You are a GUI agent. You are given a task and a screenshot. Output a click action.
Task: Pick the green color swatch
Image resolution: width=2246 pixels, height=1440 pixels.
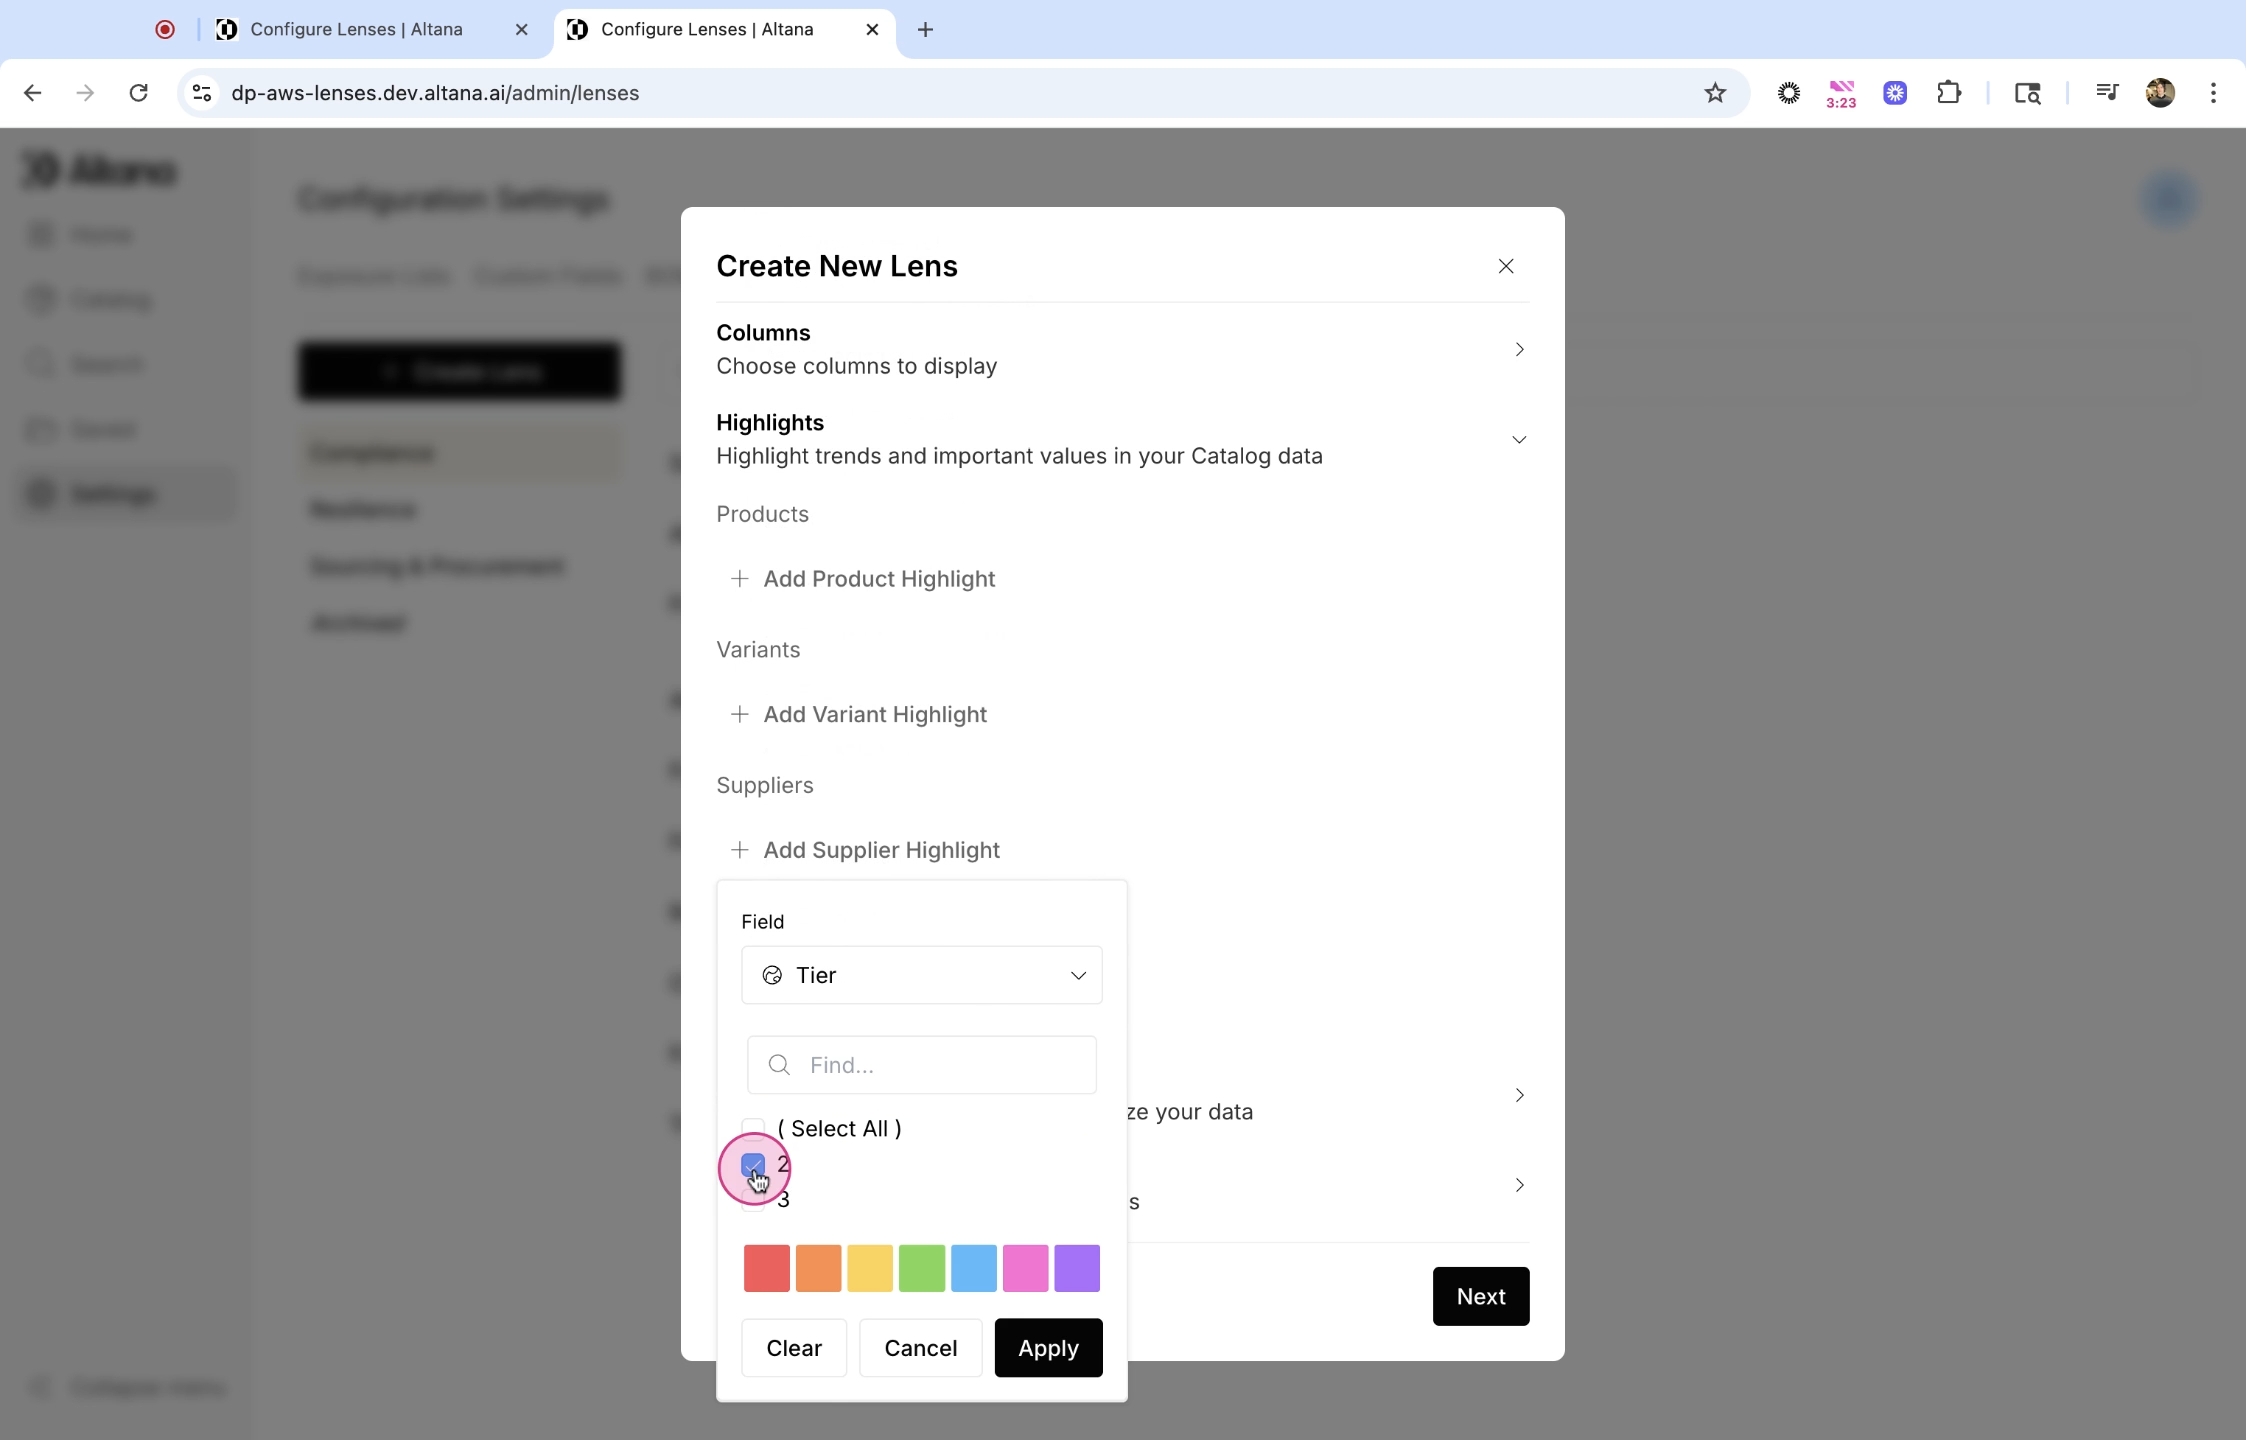click(921, 1268)
